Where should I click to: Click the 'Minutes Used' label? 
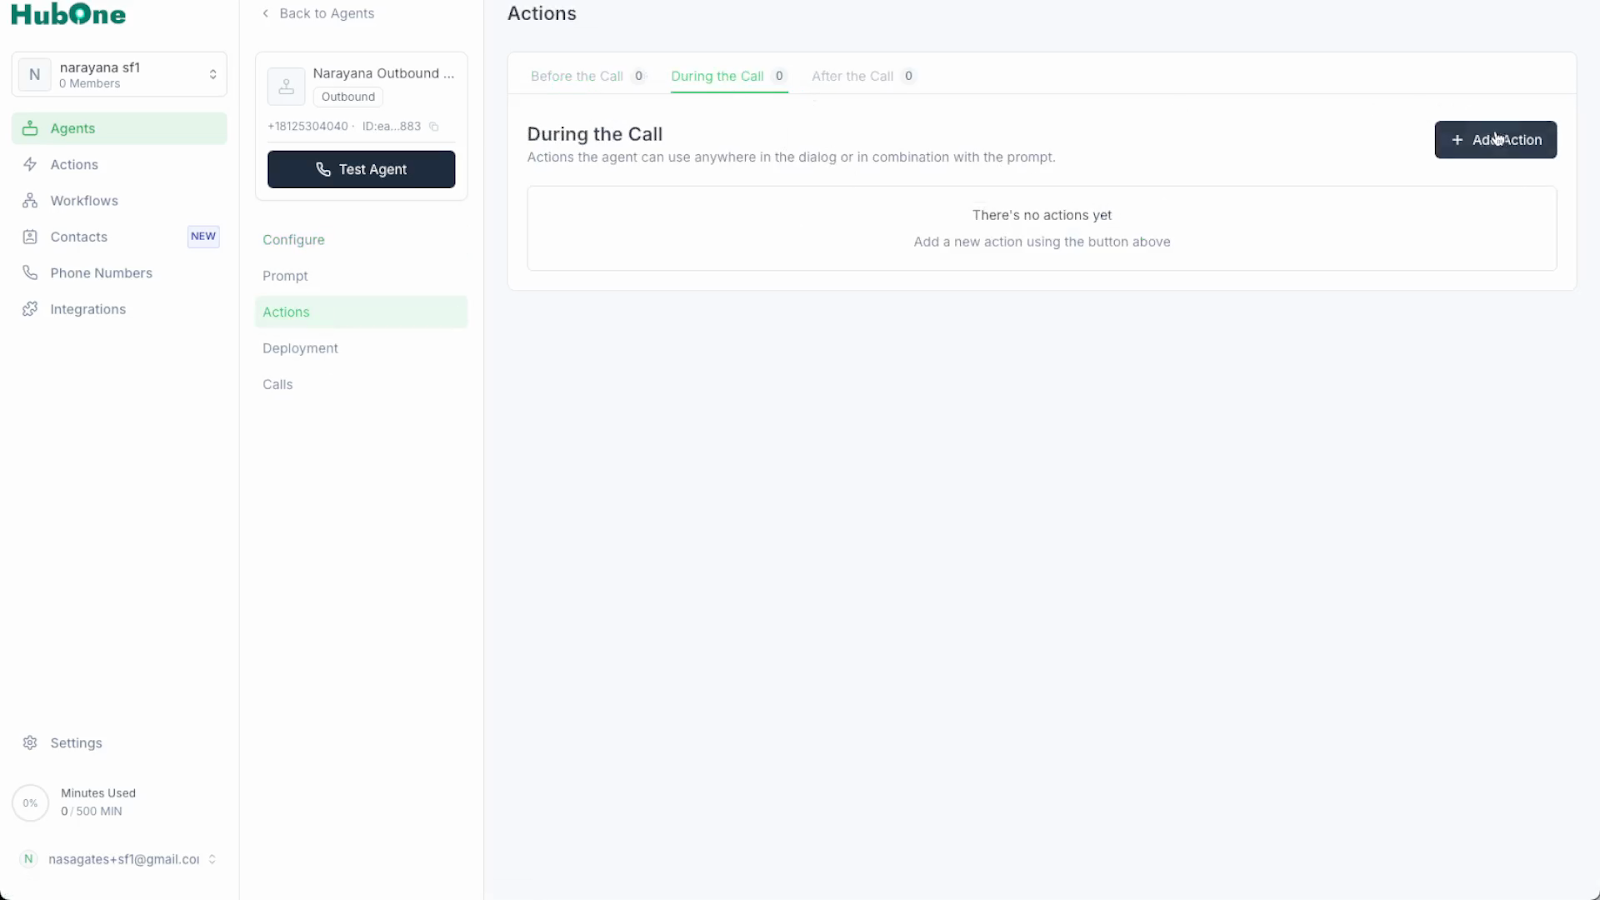tap(98, 793)
